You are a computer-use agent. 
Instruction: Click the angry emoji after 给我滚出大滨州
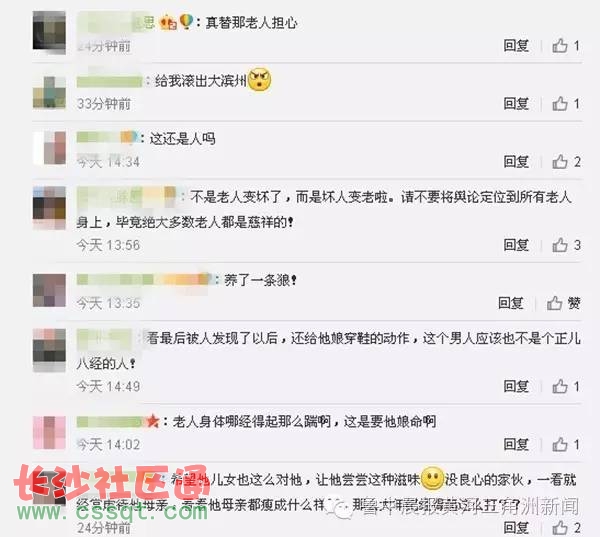click(x=259, y=80)
